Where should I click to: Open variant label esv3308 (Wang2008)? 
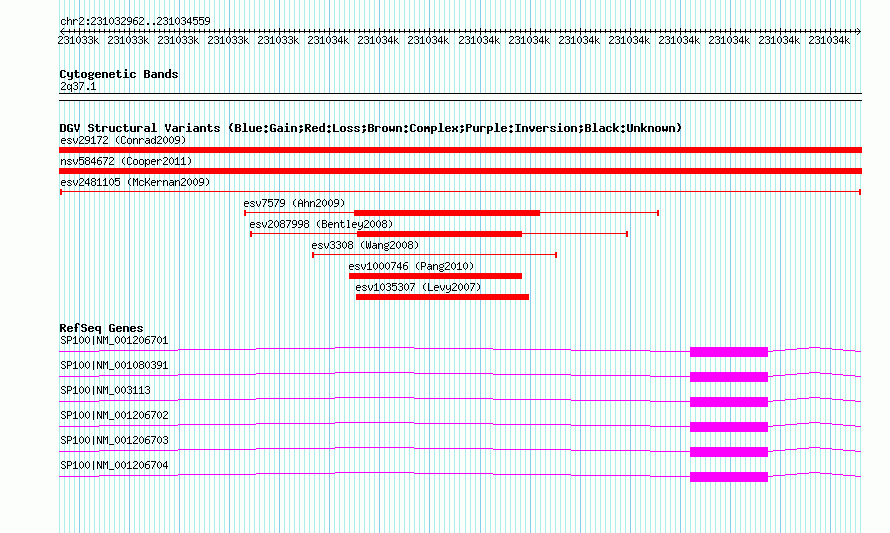(x=365, y=245)
